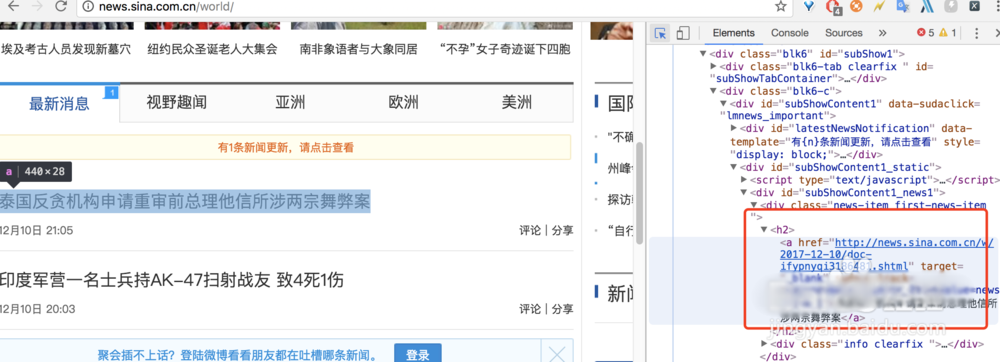Switch to Elements tab in DevTools

tap(733, 33)
